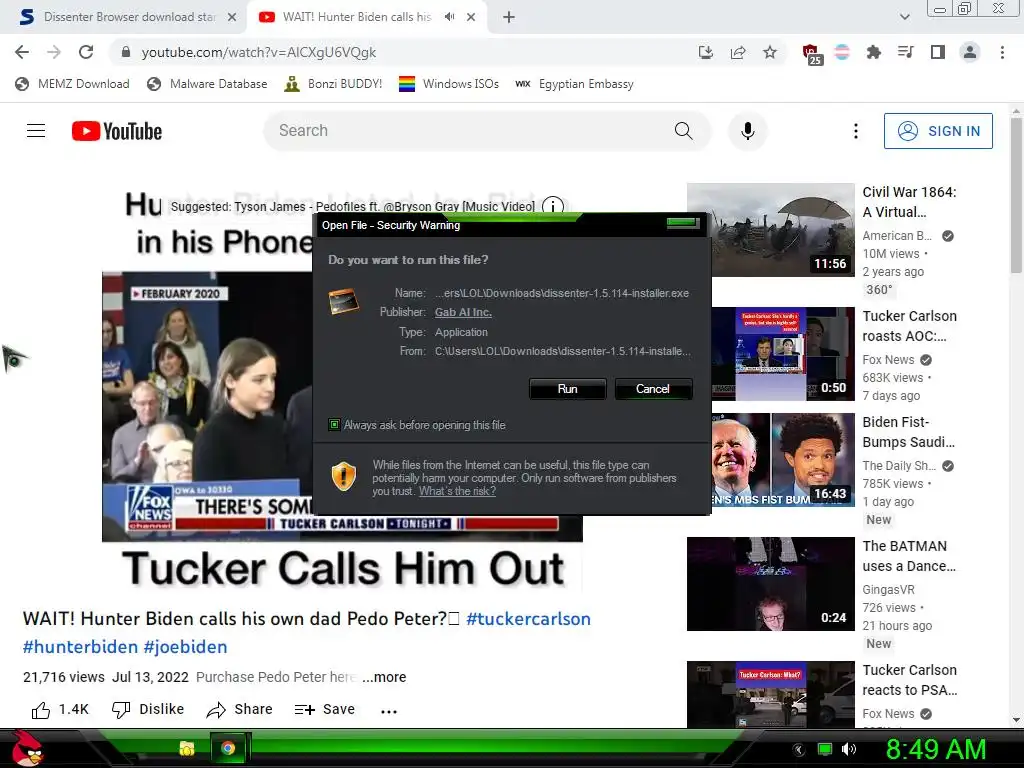Open Civil War 1864 video thumbnail
This screenshot has height=768, width=1024.
pyautogui.click(x=771, y=230)
